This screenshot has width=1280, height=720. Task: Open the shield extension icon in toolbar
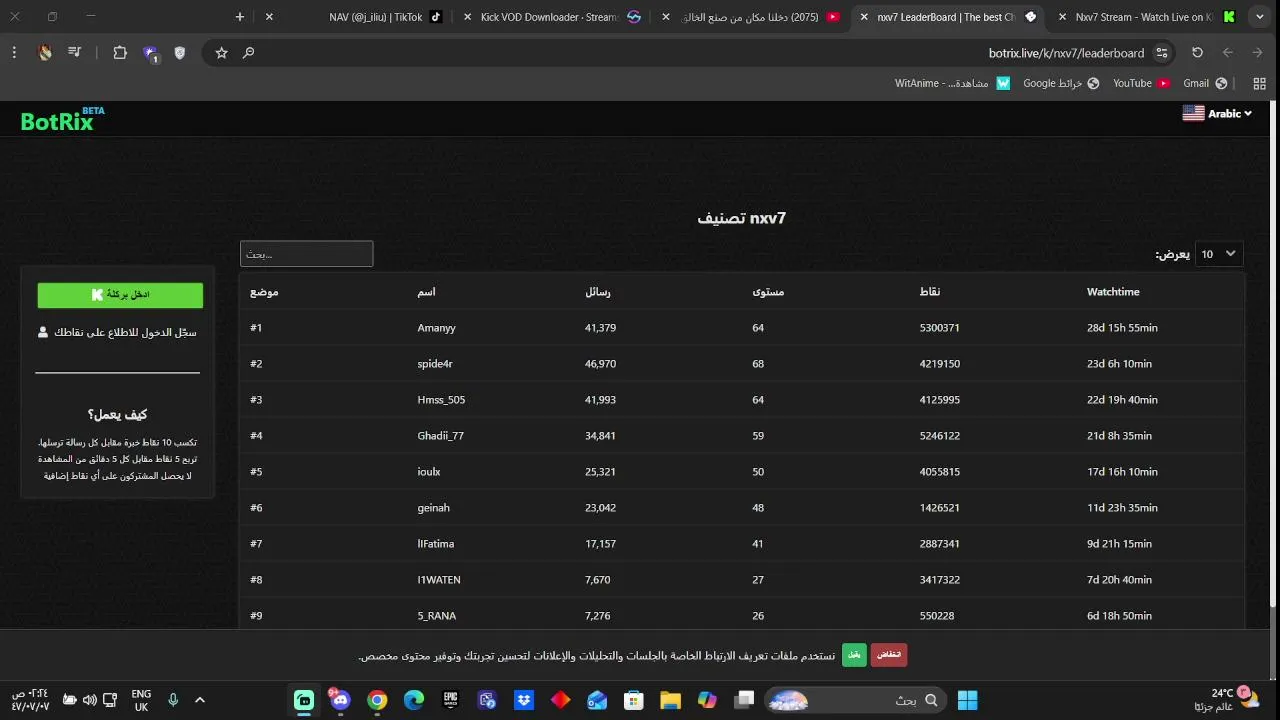pyautogui.click(x=180, y=53)
